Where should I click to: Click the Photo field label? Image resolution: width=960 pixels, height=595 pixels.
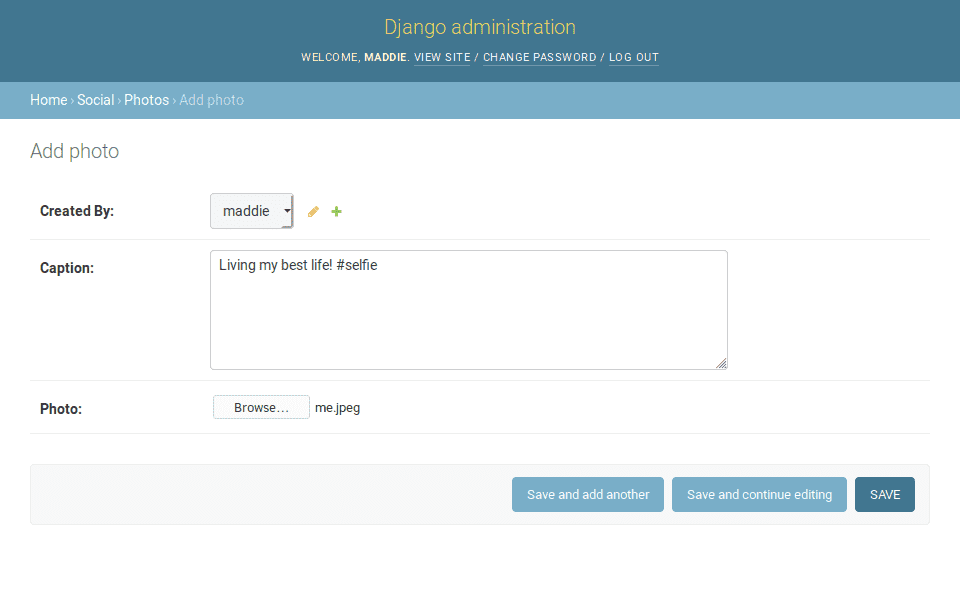coord(61,409)
